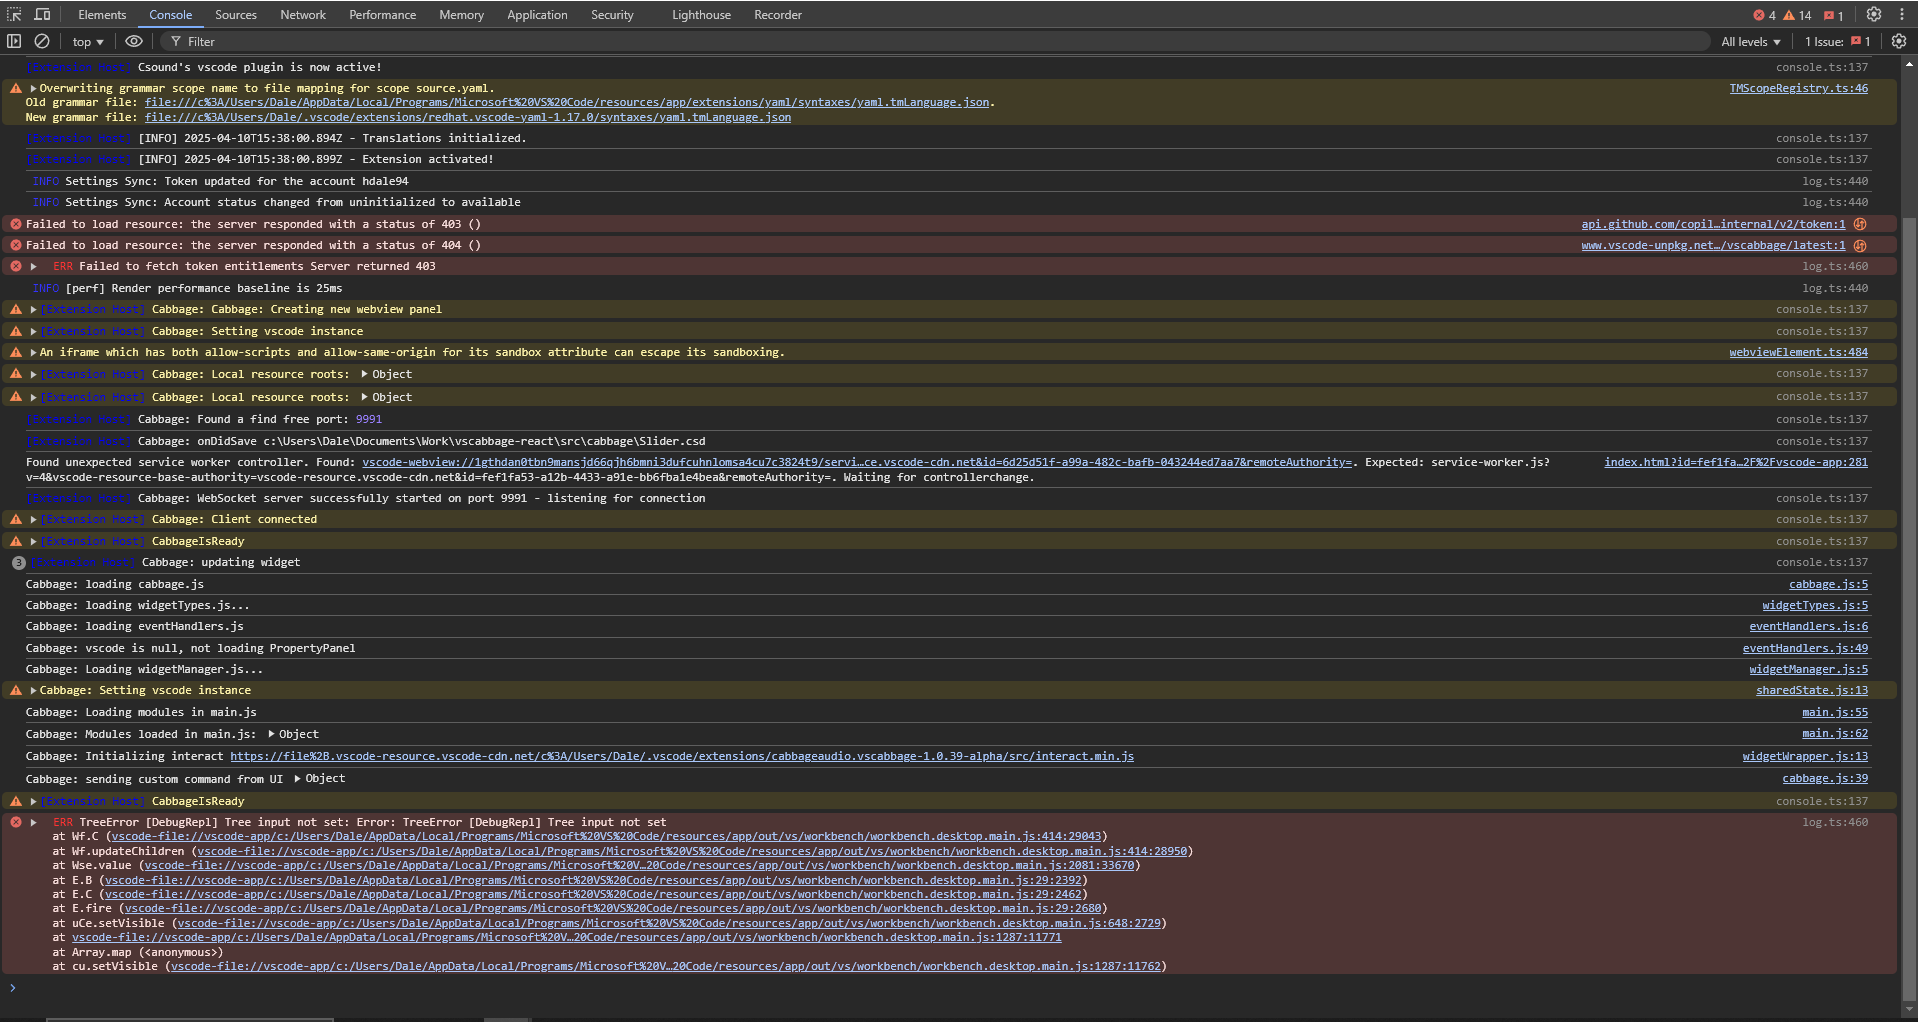The height and width of the screenshot is (1022, 1918).
Task: Expand the TreeError DebugRepl error entry
Action: coord(33,822)
